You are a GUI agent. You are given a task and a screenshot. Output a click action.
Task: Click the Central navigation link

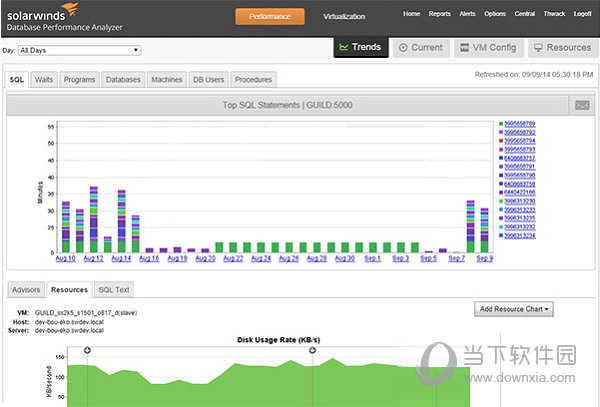(x=525, y=14)
